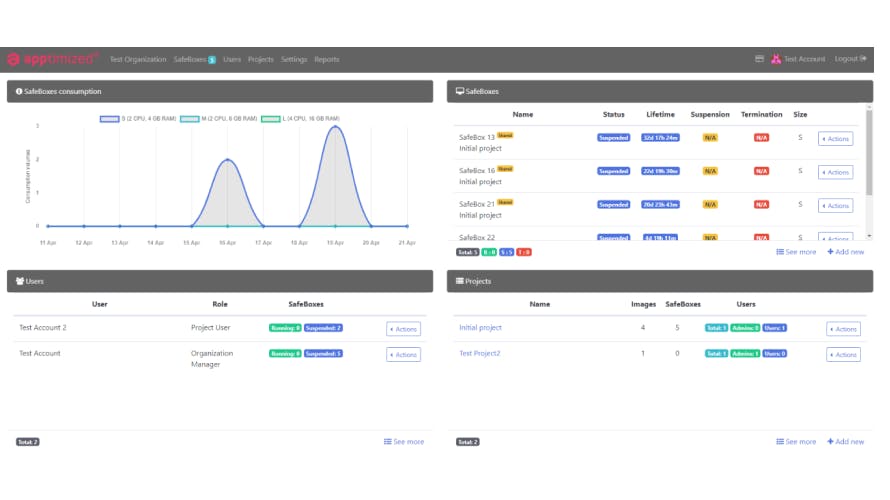Click the Role column header in Users
The image size is (890, 500).
(220, 304)
